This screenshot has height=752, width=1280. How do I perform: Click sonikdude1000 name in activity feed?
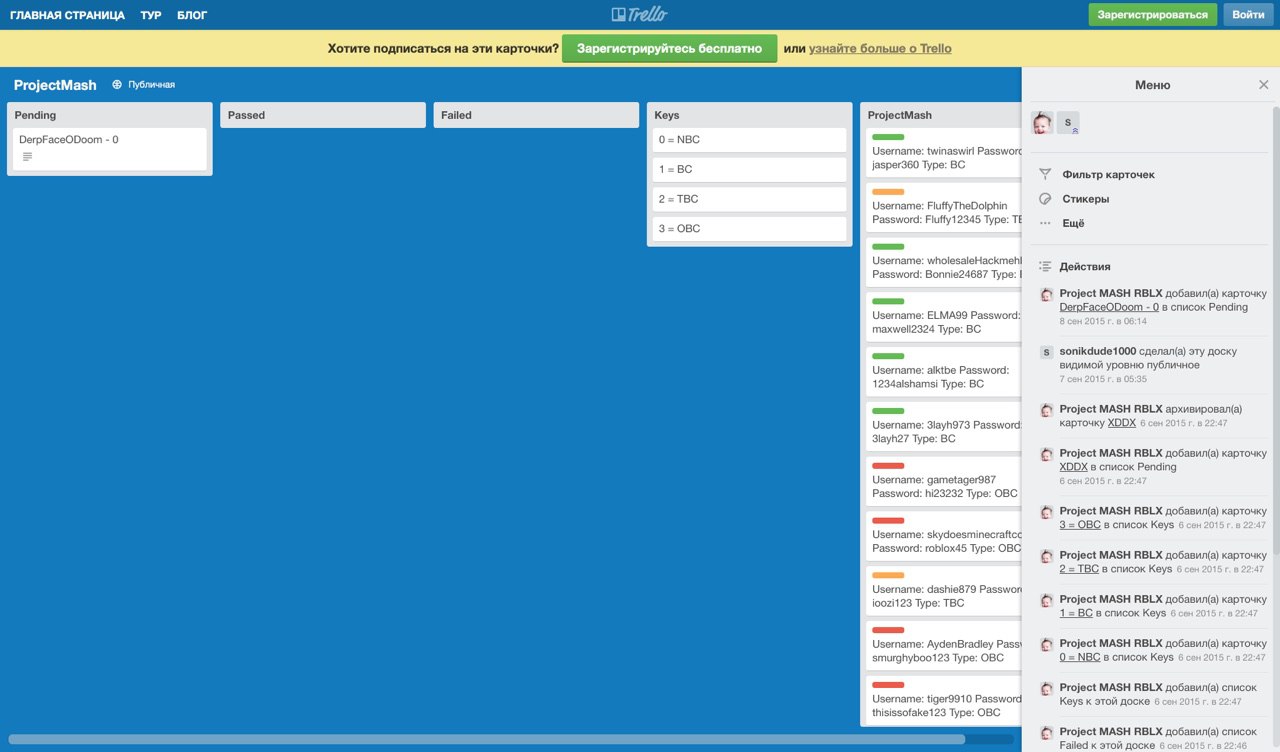tap(1098, 351)
